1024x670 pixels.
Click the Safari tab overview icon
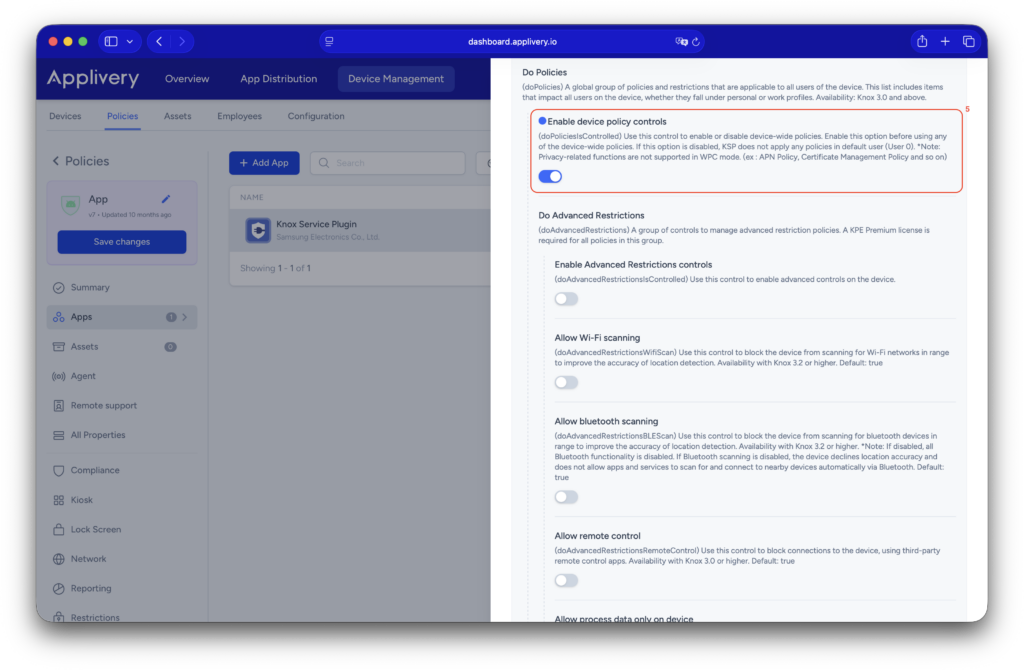(x=968, y=41)
